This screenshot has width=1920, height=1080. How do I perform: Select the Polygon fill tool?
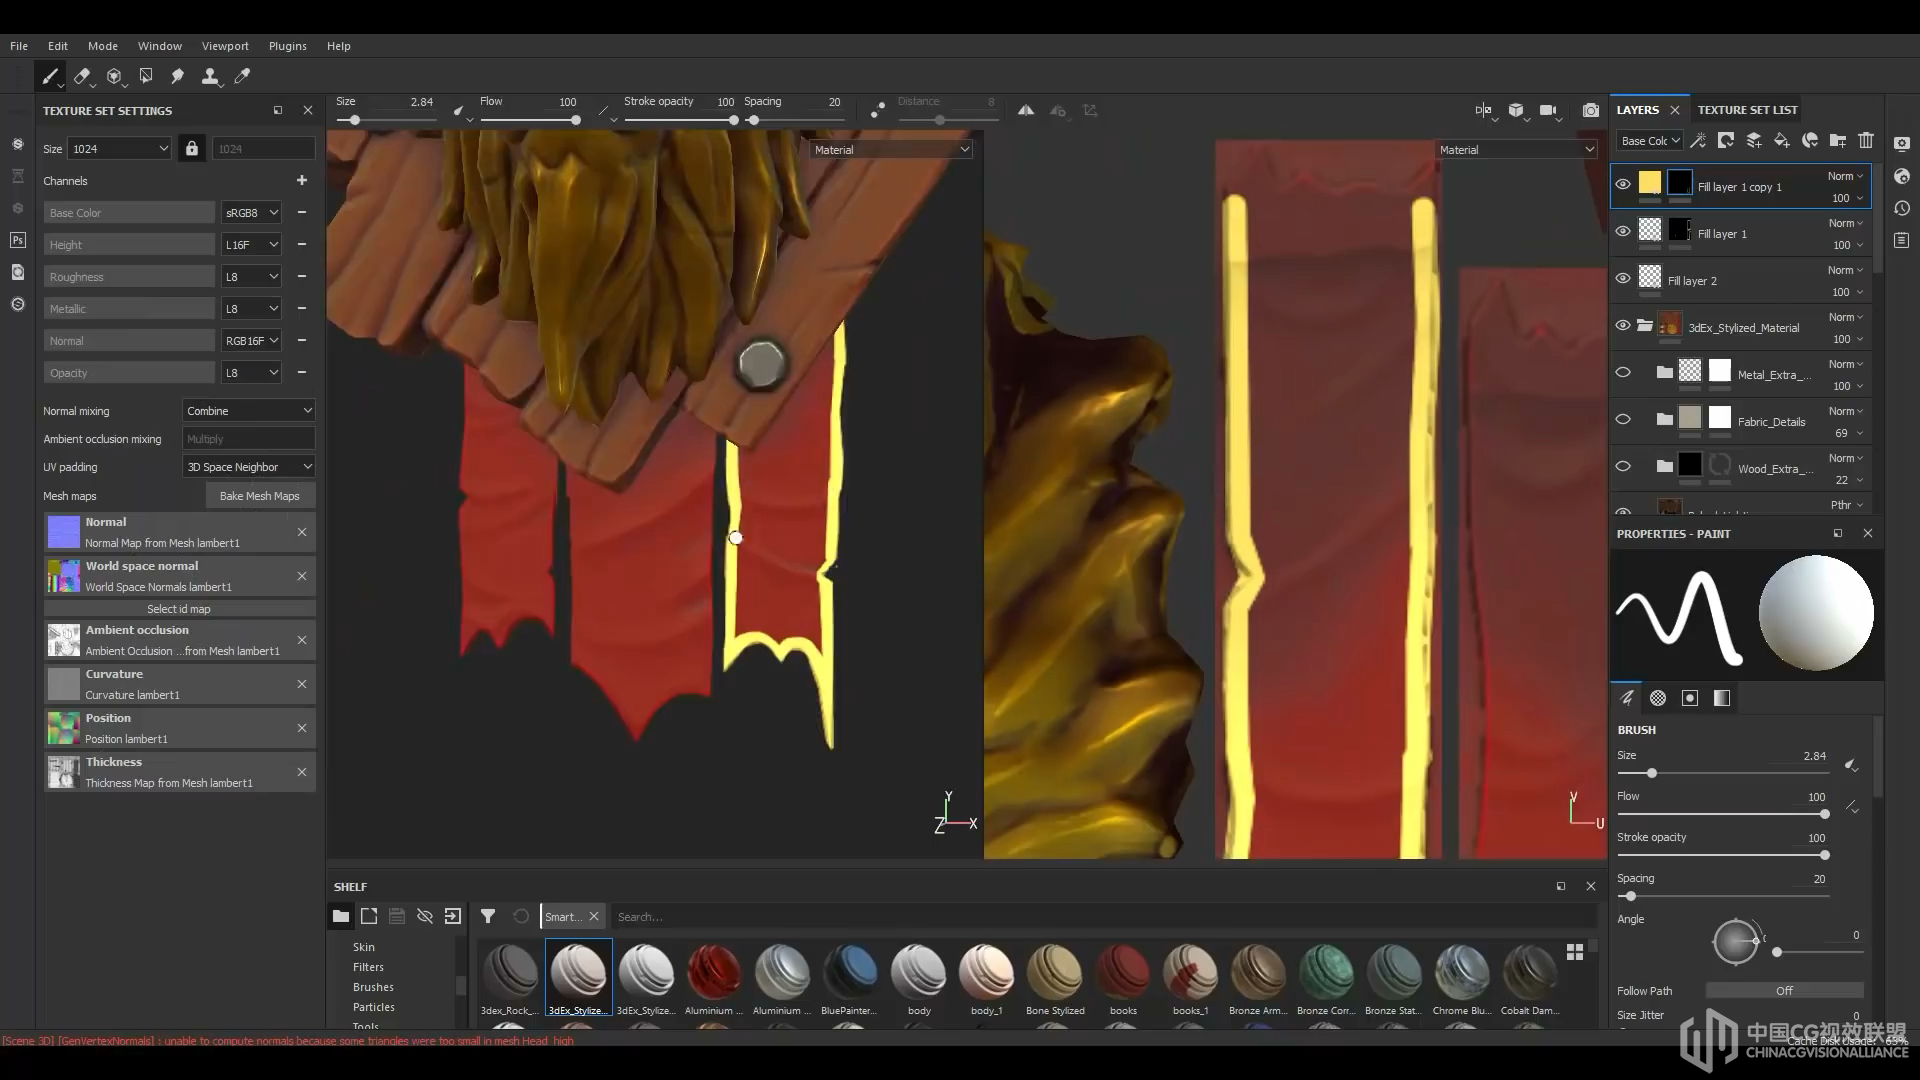click(146, 76)
